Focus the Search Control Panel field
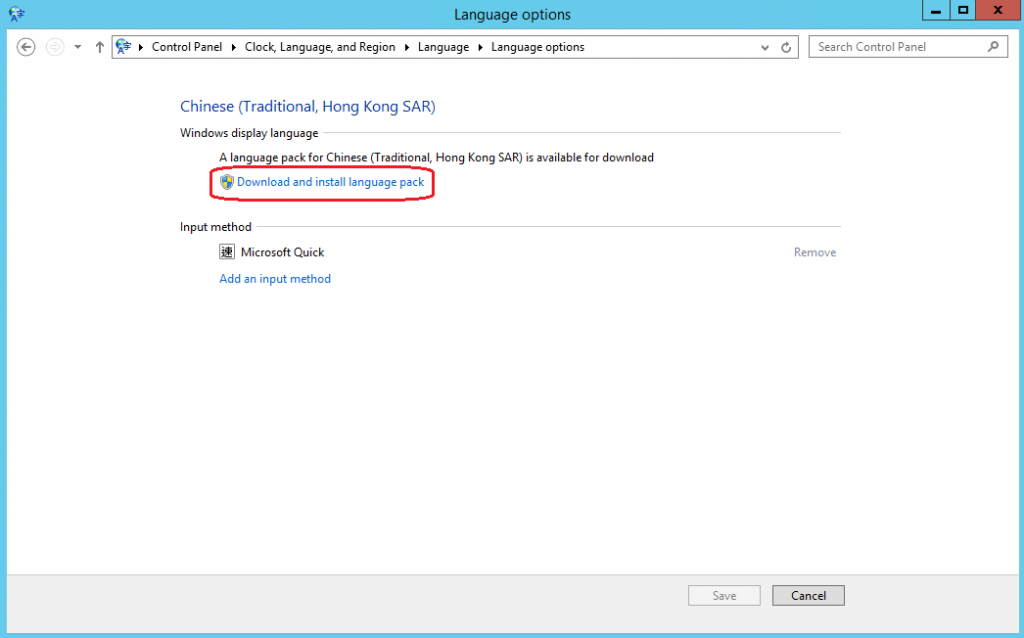This screenshot has width=1024, height=638. pos(908,47)
